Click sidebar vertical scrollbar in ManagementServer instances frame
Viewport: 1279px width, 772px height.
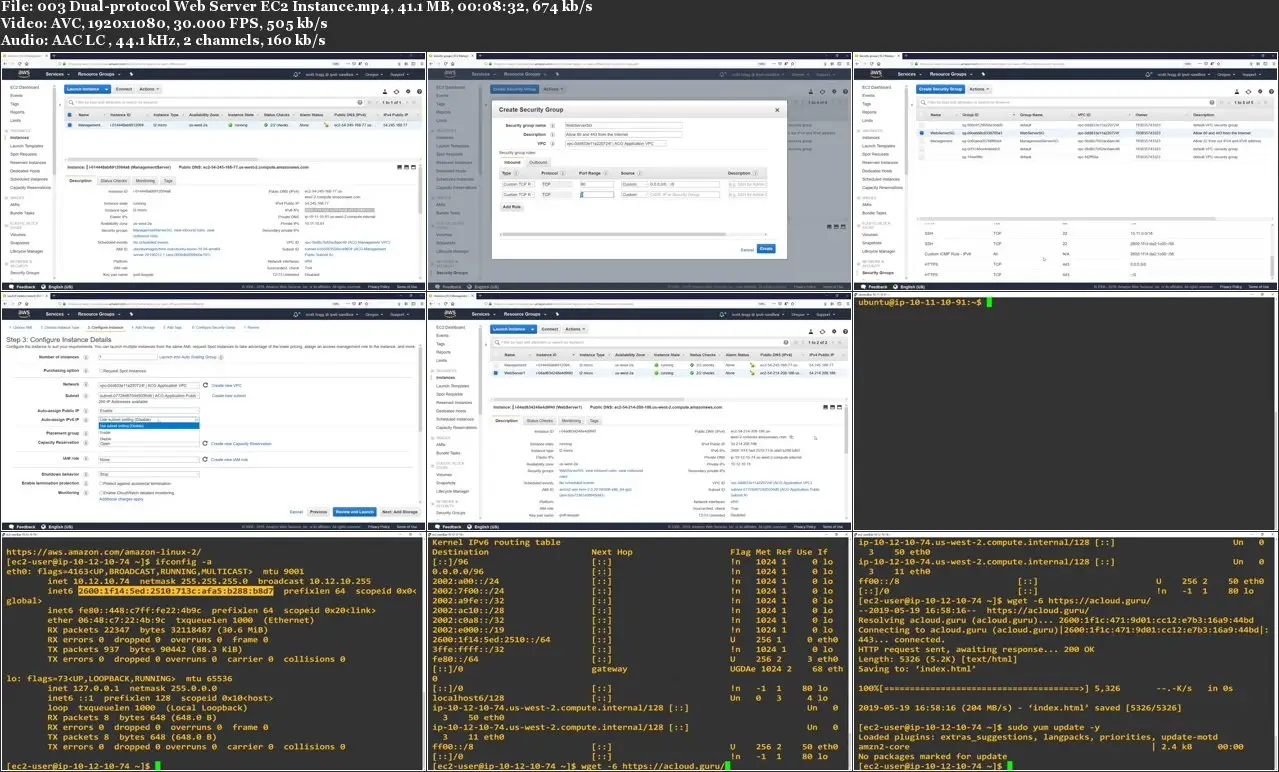(54, 130)
